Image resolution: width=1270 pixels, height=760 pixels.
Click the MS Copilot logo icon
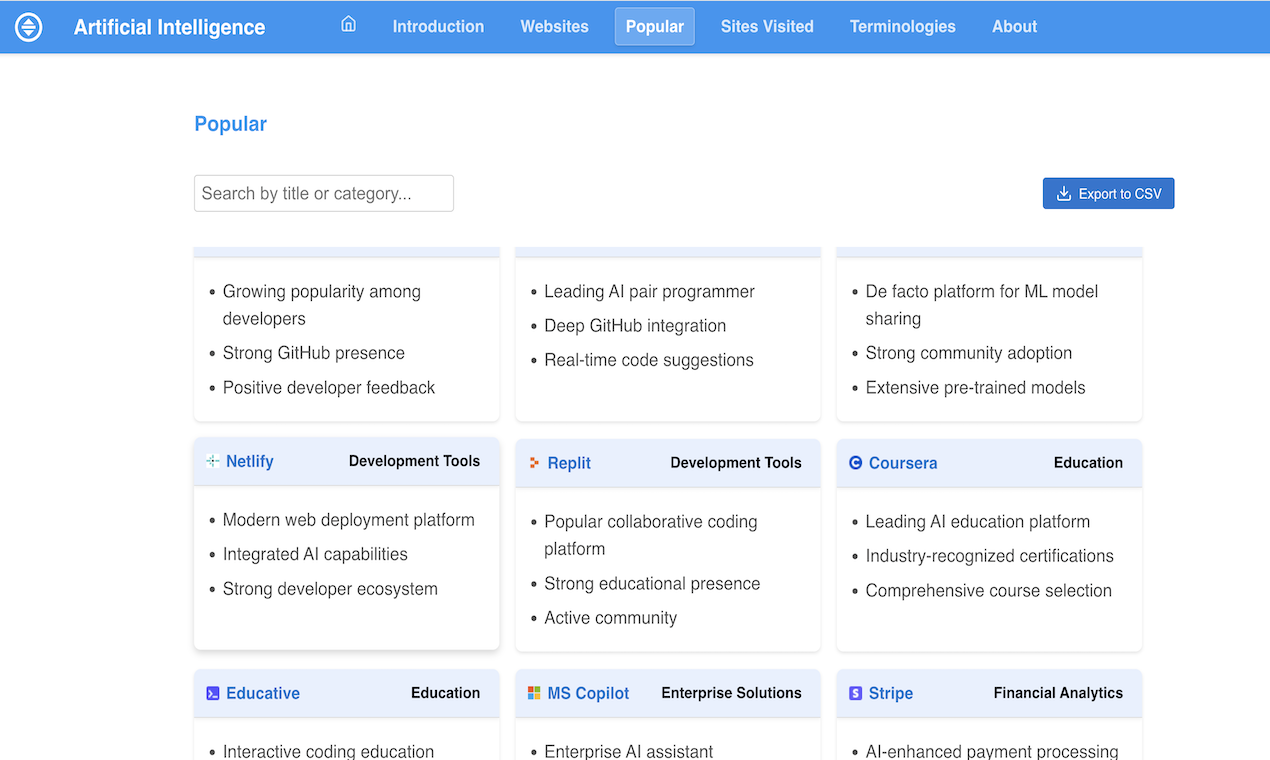point(534,693)
